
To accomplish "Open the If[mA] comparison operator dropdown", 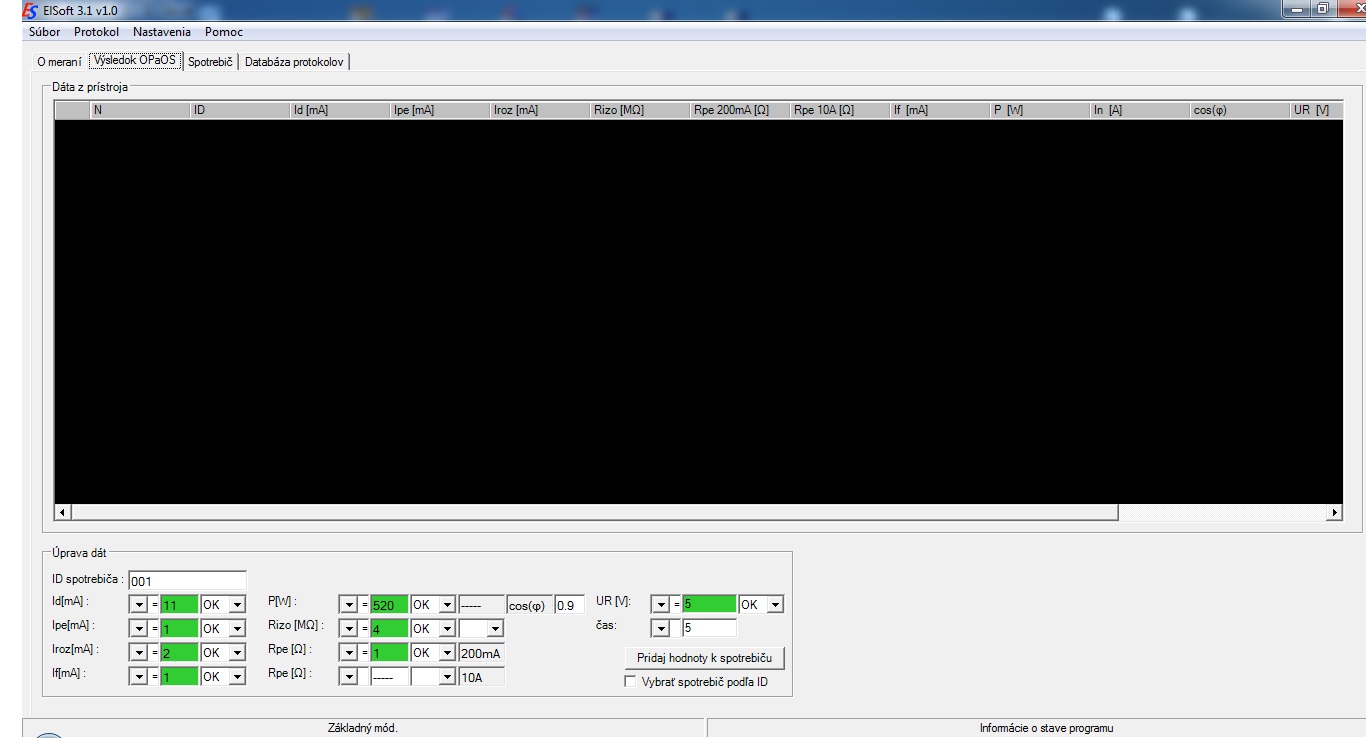I will tap(138, 676).
